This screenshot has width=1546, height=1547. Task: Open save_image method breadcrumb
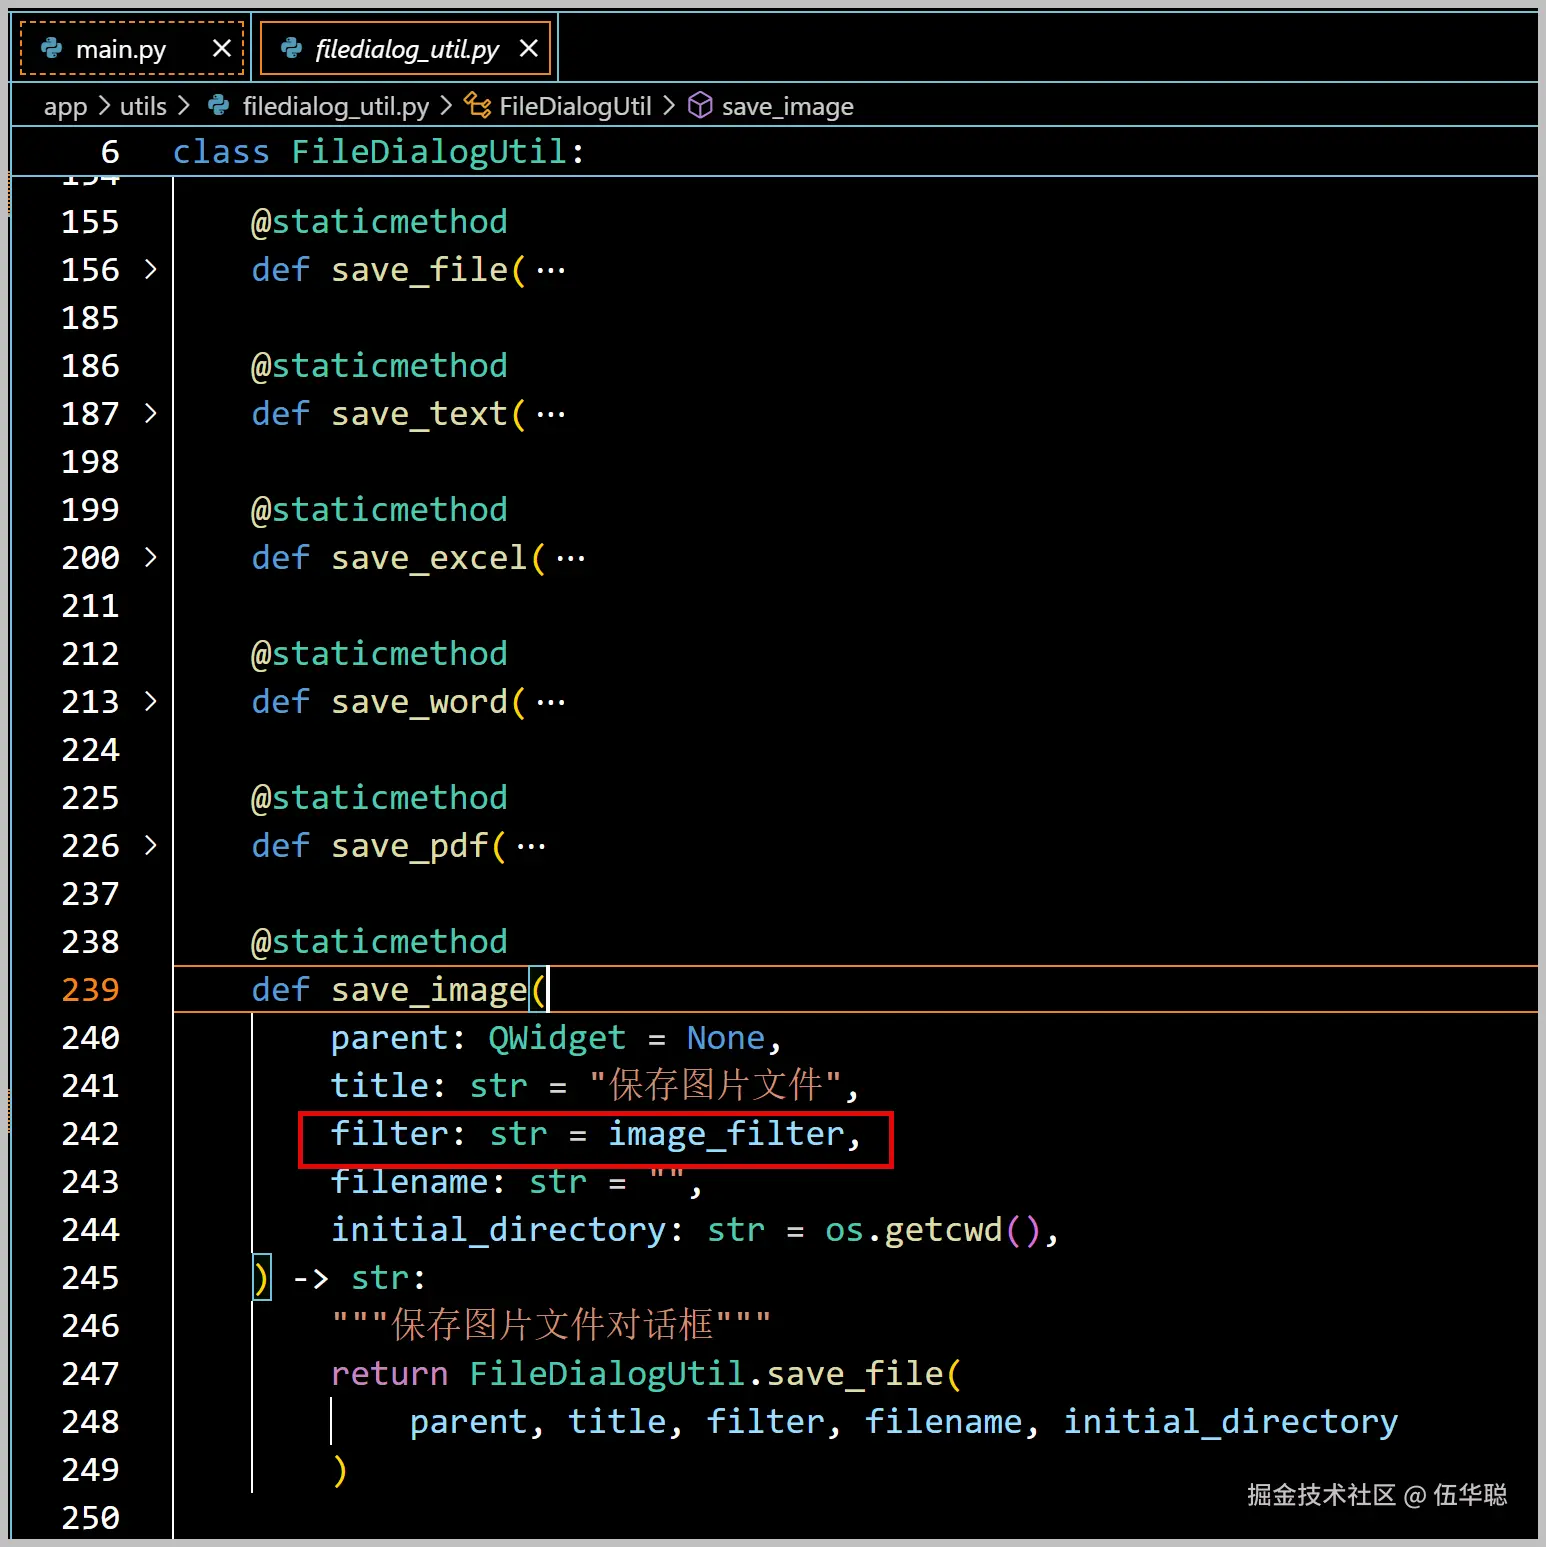(x=787, y=106)
